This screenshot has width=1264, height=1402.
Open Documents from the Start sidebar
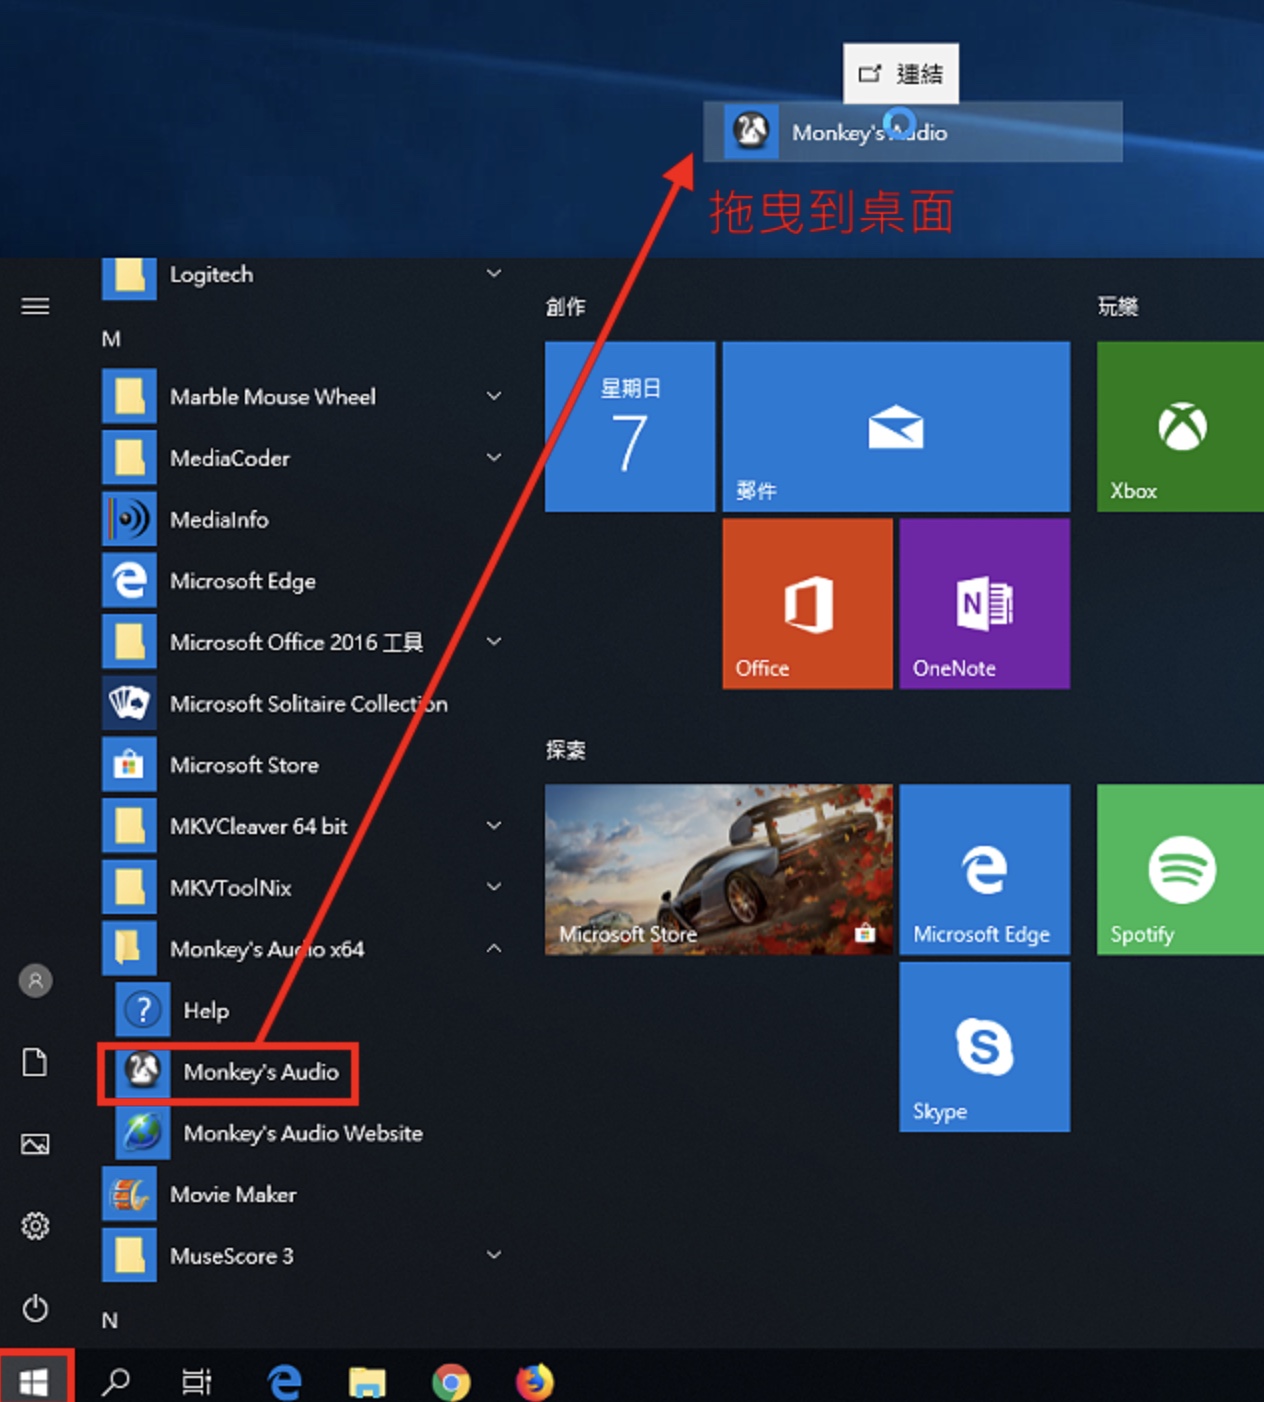(35, 1062)
